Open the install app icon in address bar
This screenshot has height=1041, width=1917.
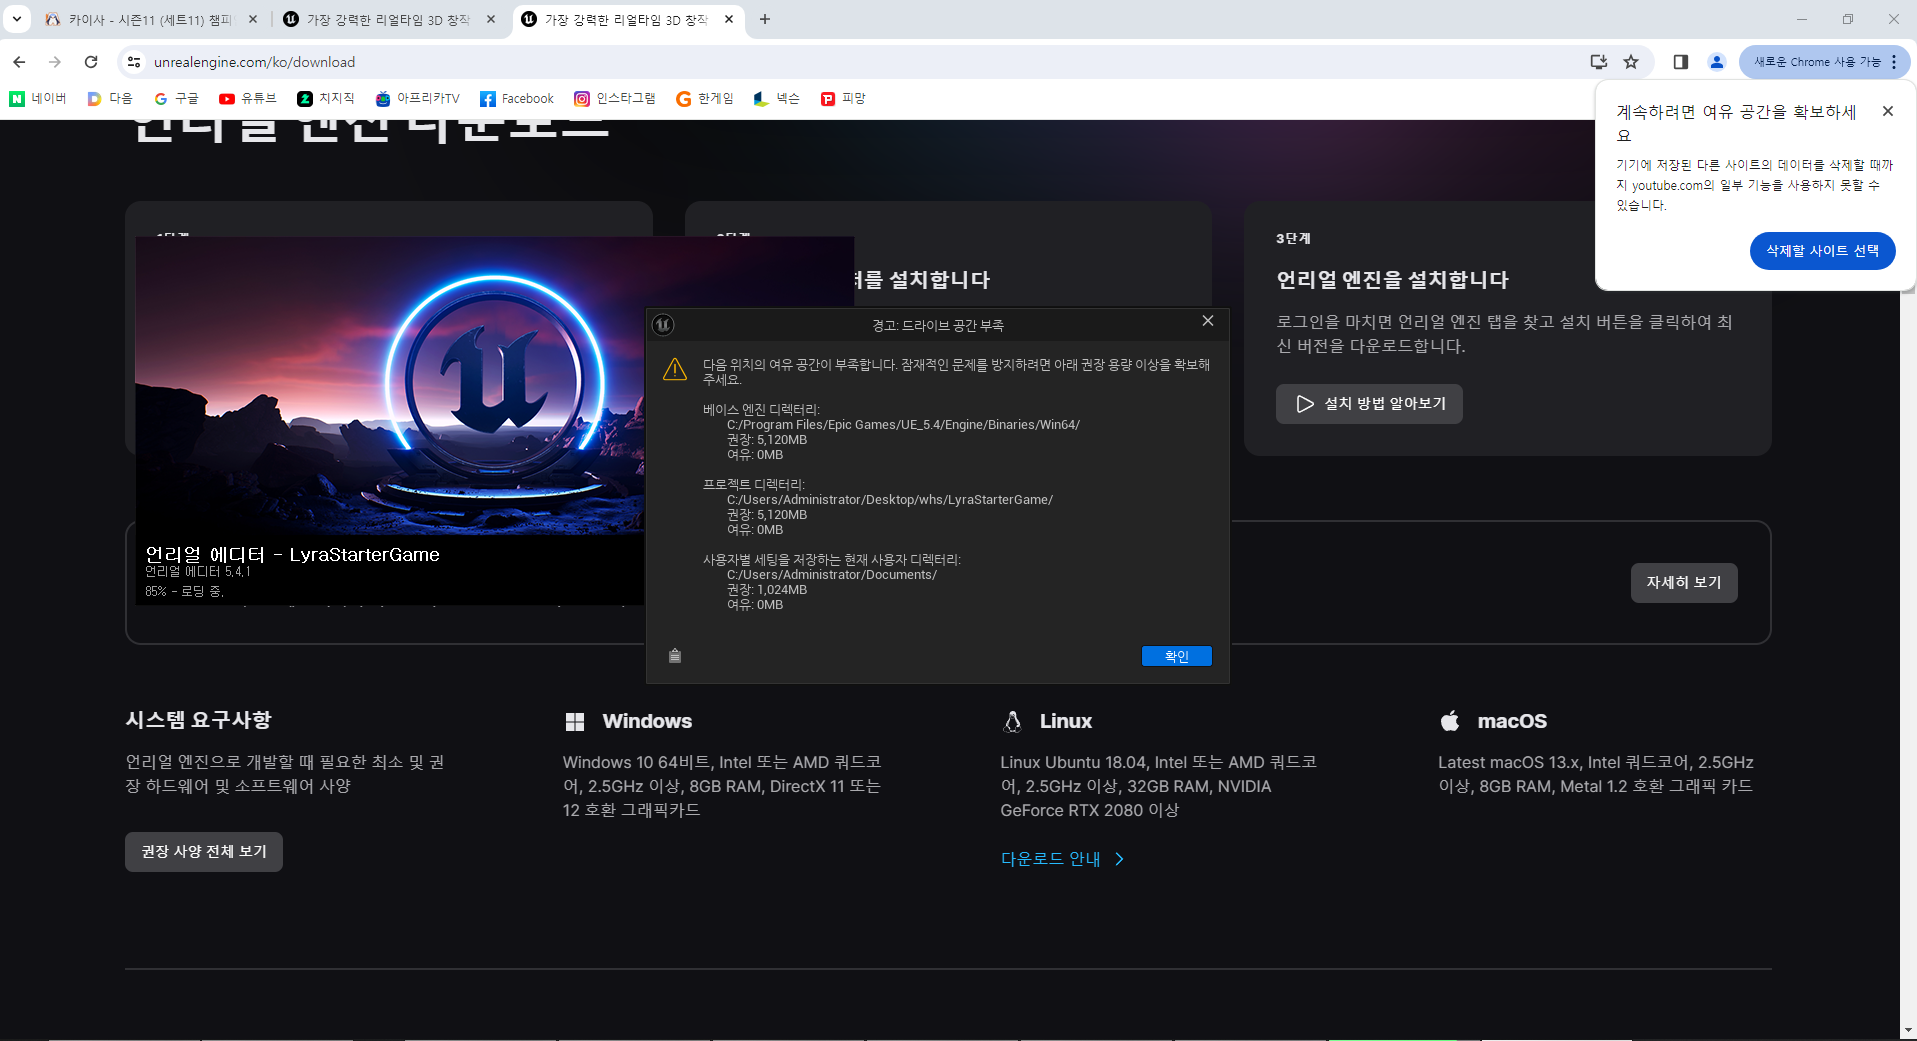tap(1598, 62)
